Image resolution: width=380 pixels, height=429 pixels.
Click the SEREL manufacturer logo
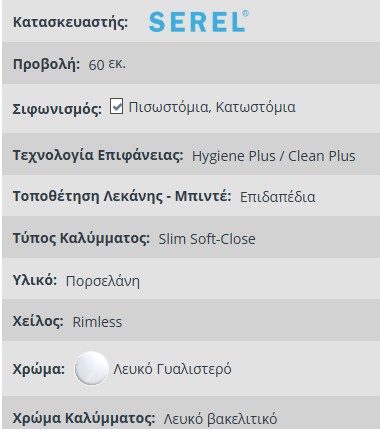199,21
